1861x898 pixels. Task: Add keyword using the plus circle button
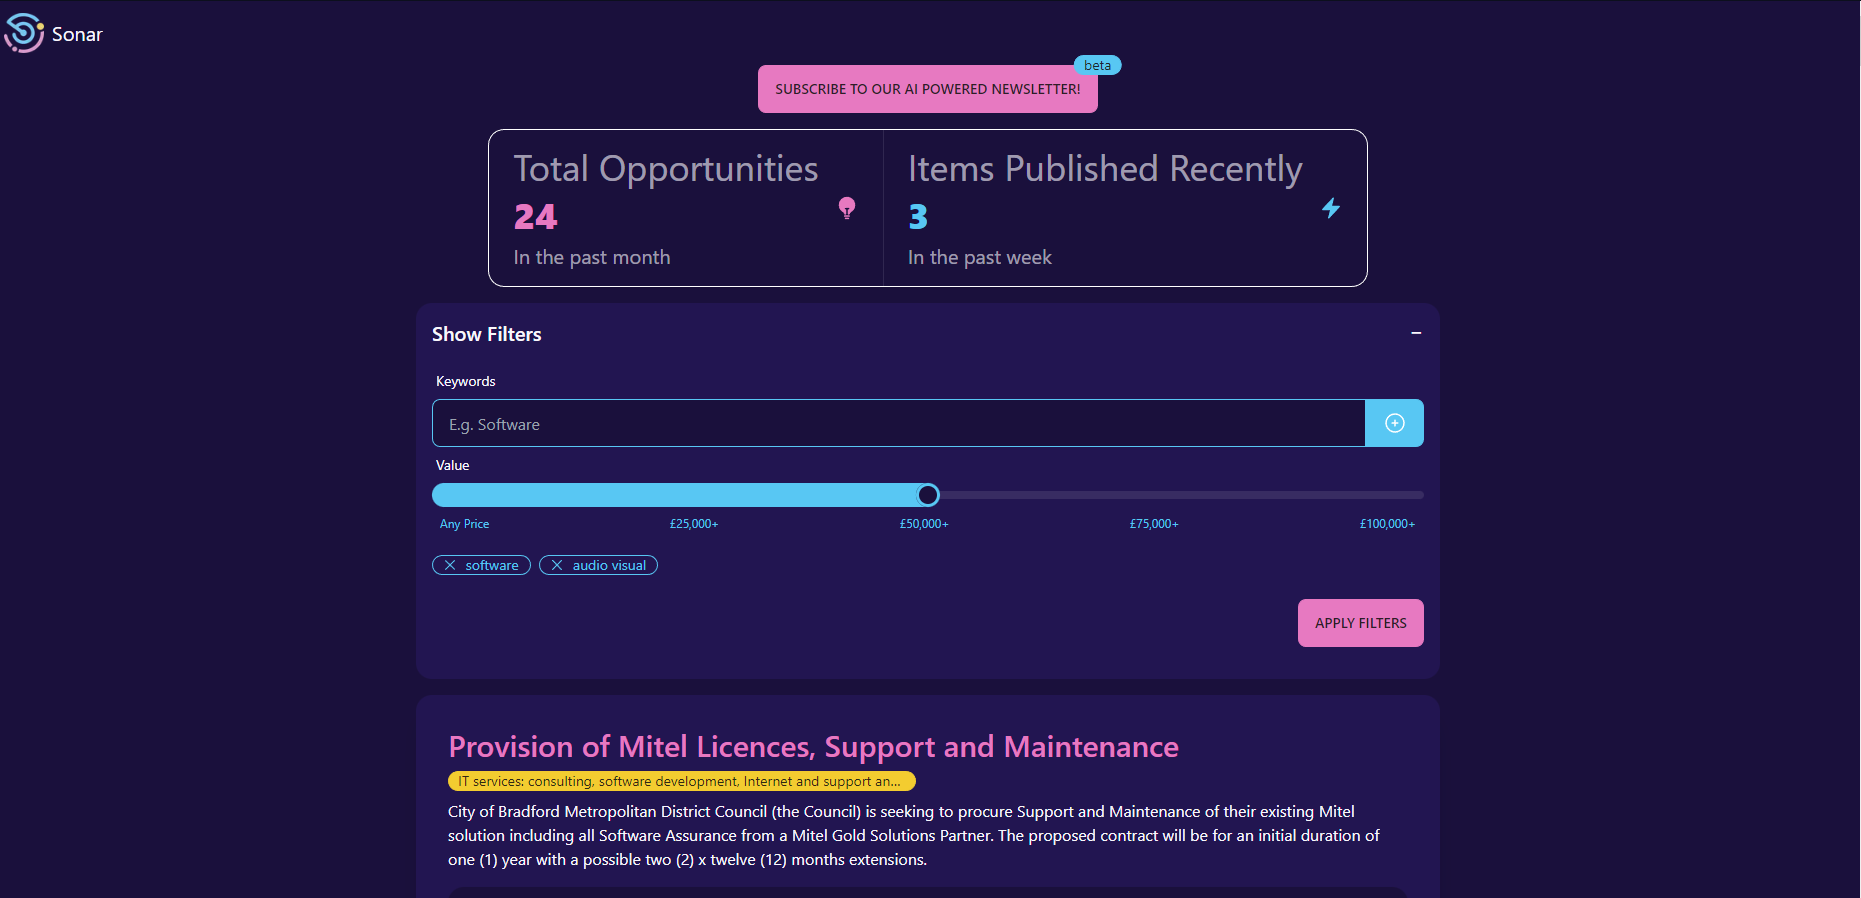tap(1394, 423)
